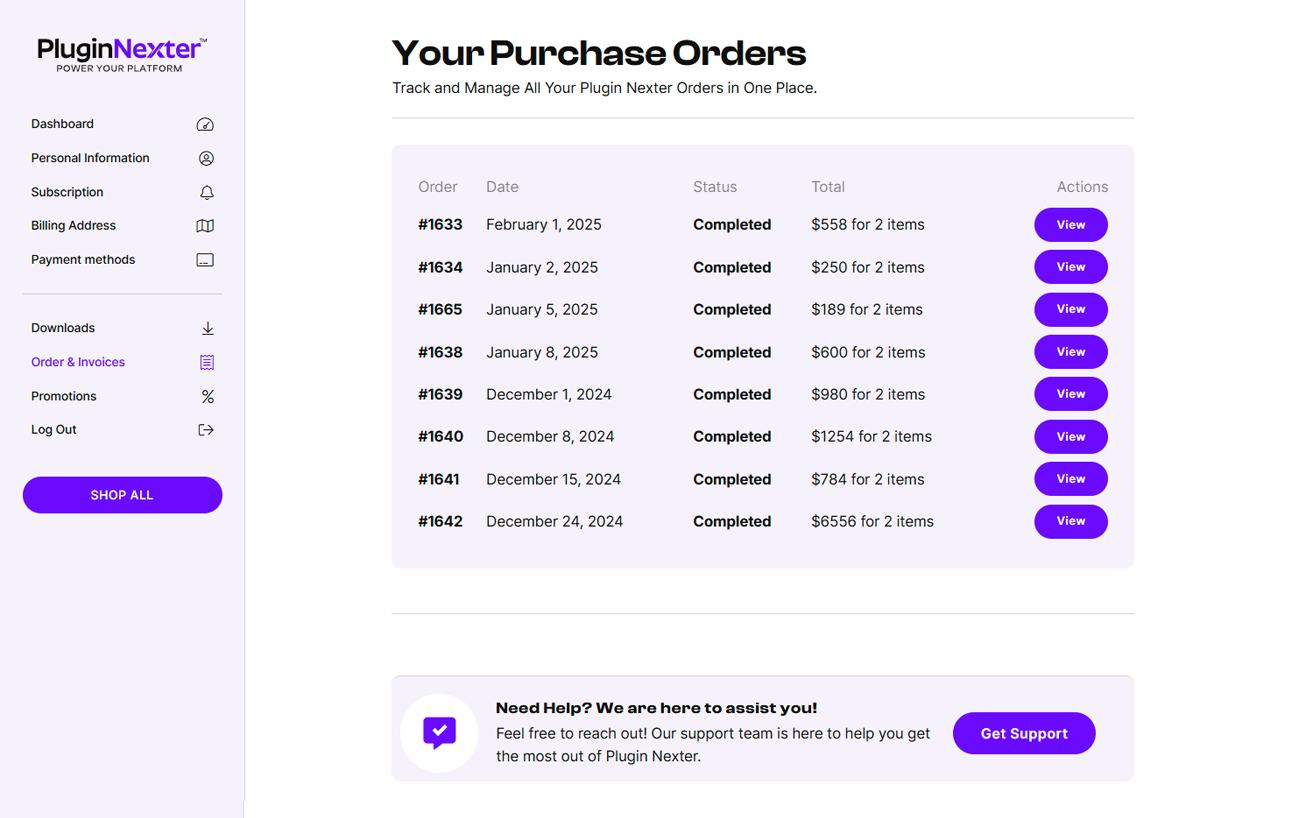This screenshot has width=1300, height=818.
Task: Open the Promotions sidebar item
Action: (64, 396)
